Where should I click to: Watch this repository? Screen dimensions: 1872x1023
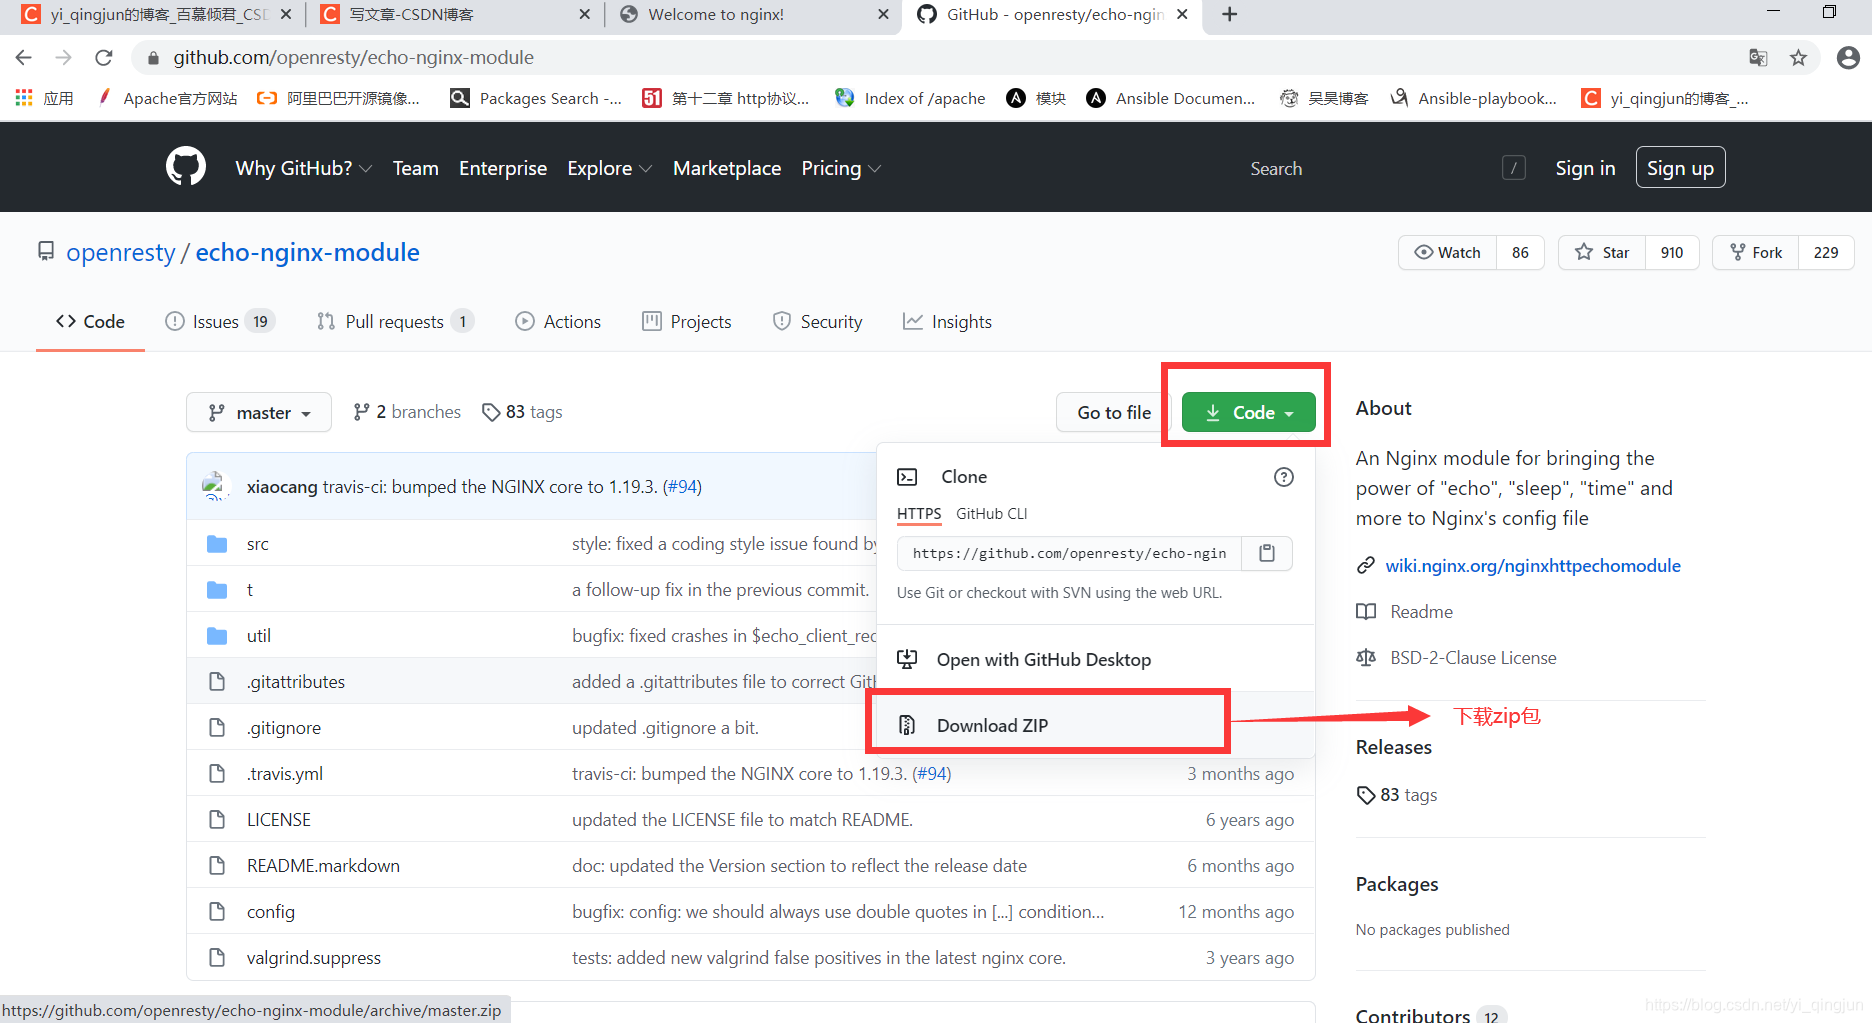(x=1447, y=252)
